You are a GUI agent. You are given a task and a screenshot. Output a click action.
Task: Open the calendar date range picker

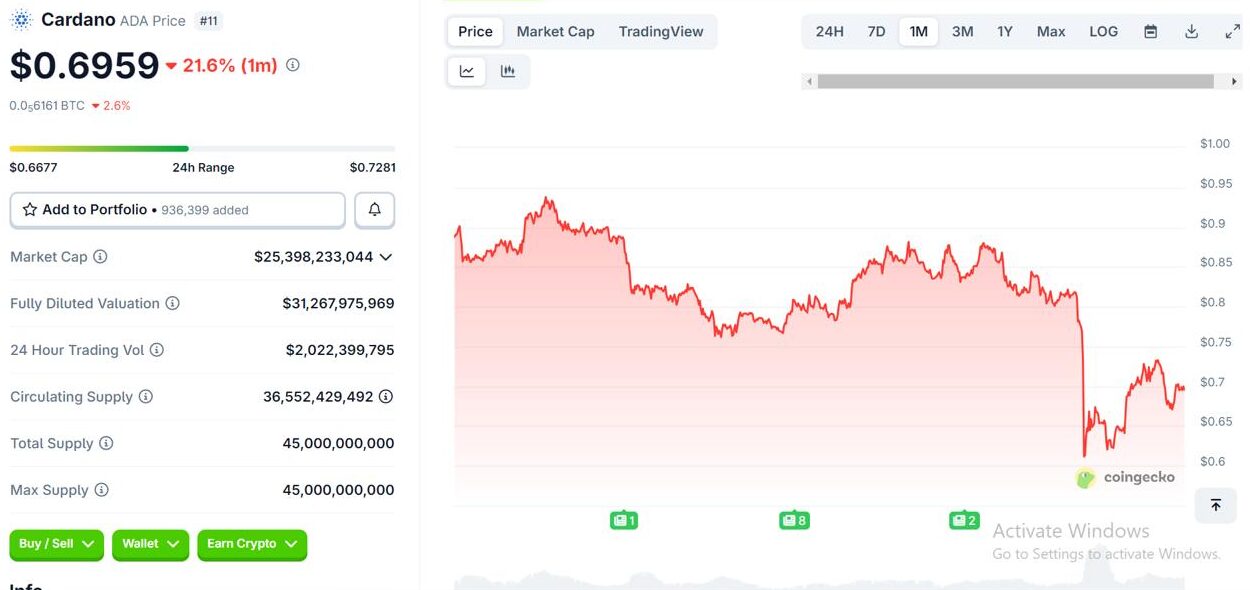click(1150, 32)
